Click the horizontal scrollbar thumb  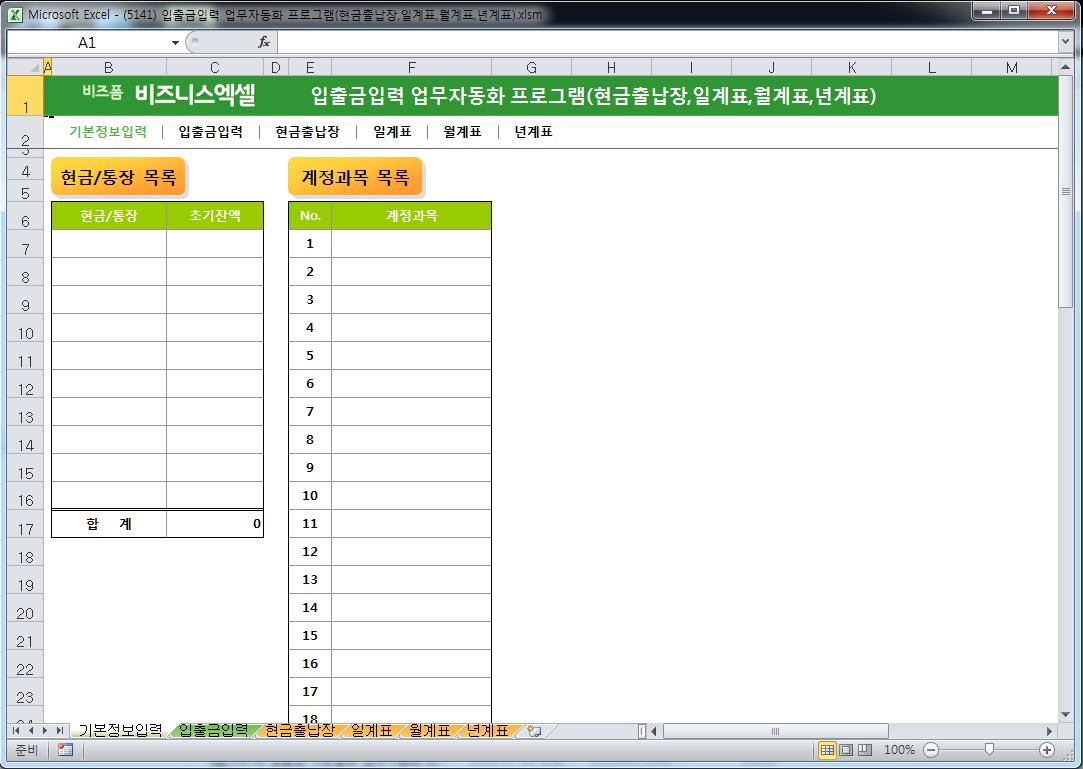click(776, 731)
